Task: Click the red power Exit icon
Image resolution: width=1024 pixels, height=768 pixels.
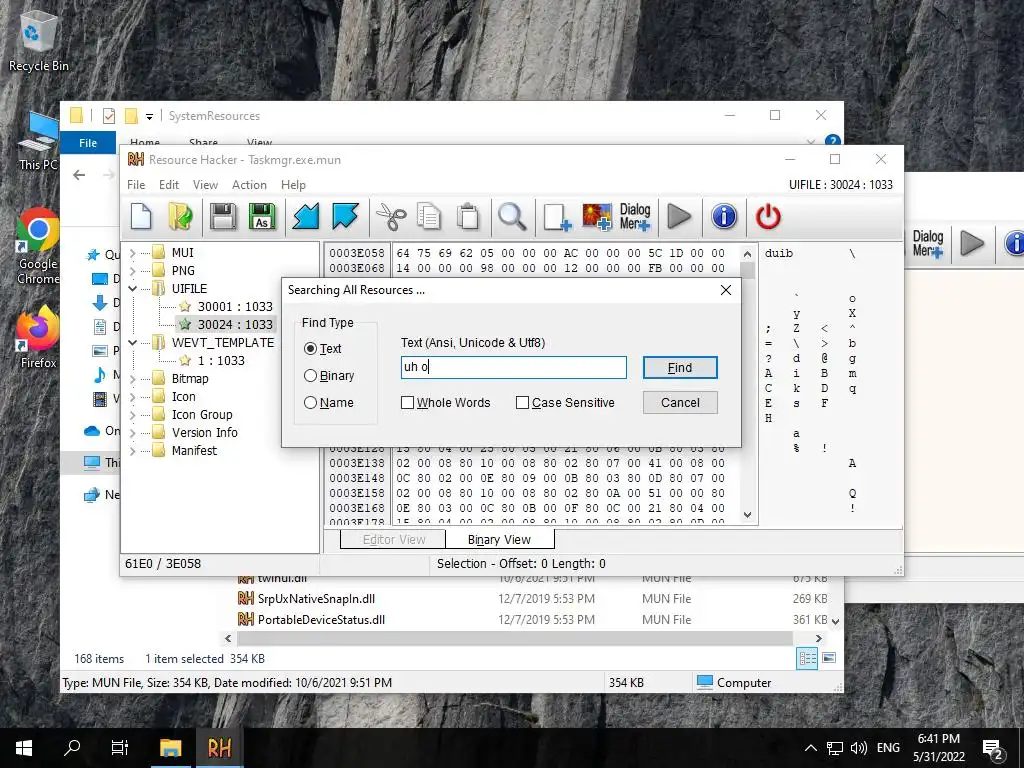Action: pos(768,216)
